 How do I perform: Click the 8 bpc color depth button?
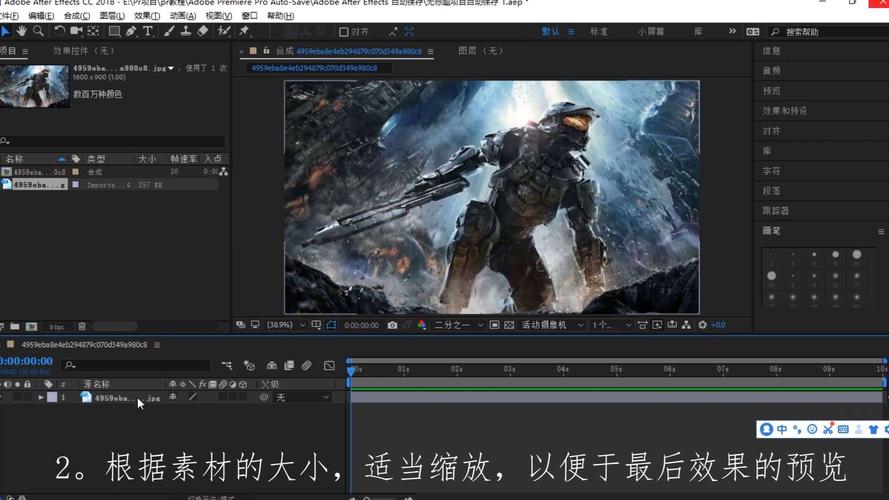pyautogui.click(x=57, y=327)
